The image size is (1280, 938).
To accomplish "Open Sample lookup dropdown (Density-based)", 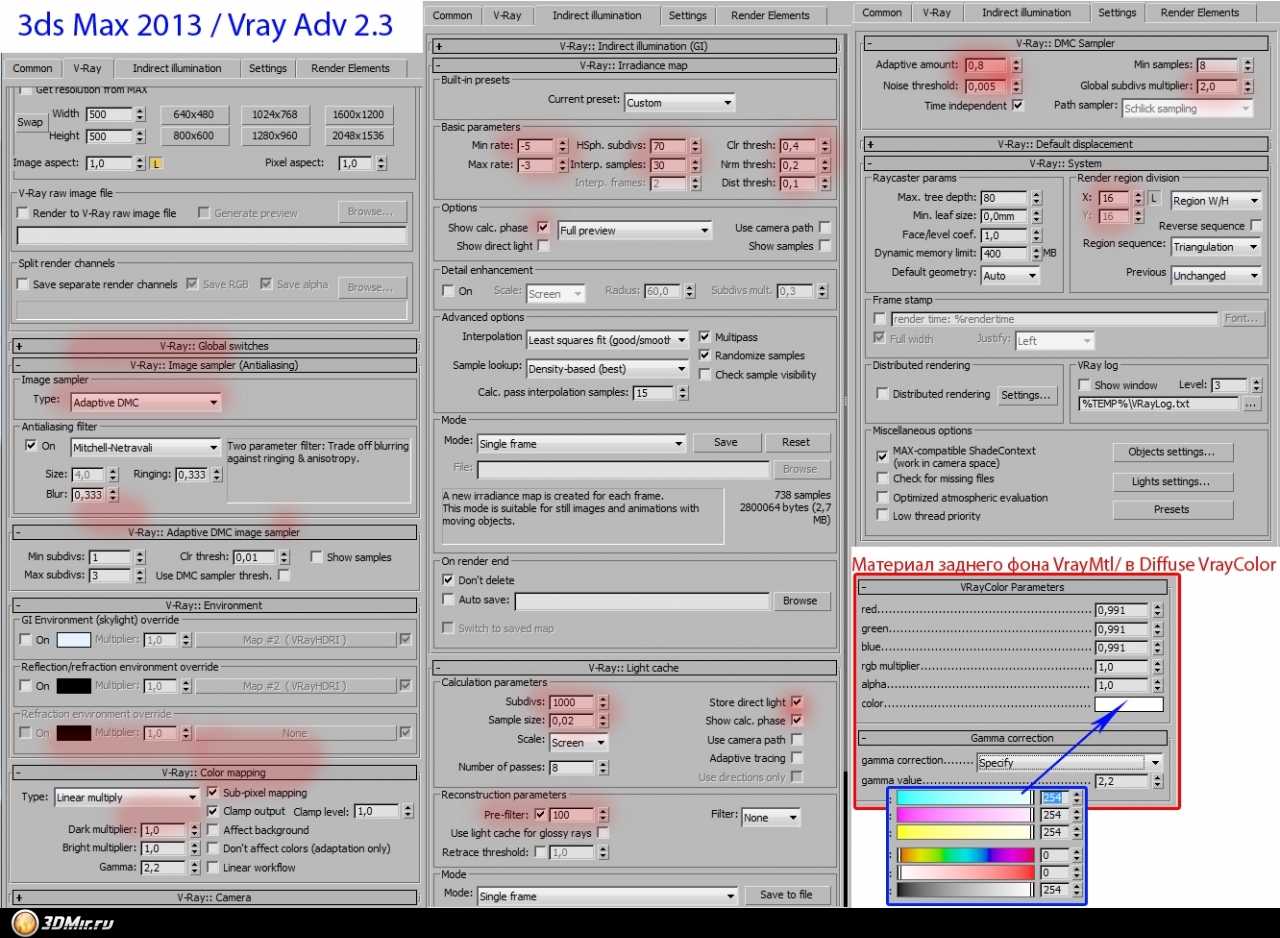I will tap(608, 369).
